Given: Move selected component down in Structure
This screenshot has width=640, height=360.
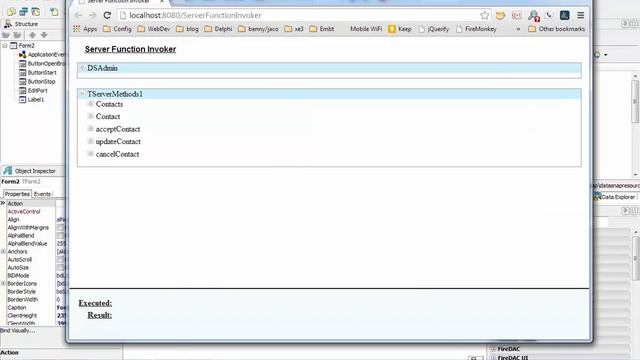Looking at the screenshot, I should click(x=44, y=35).
